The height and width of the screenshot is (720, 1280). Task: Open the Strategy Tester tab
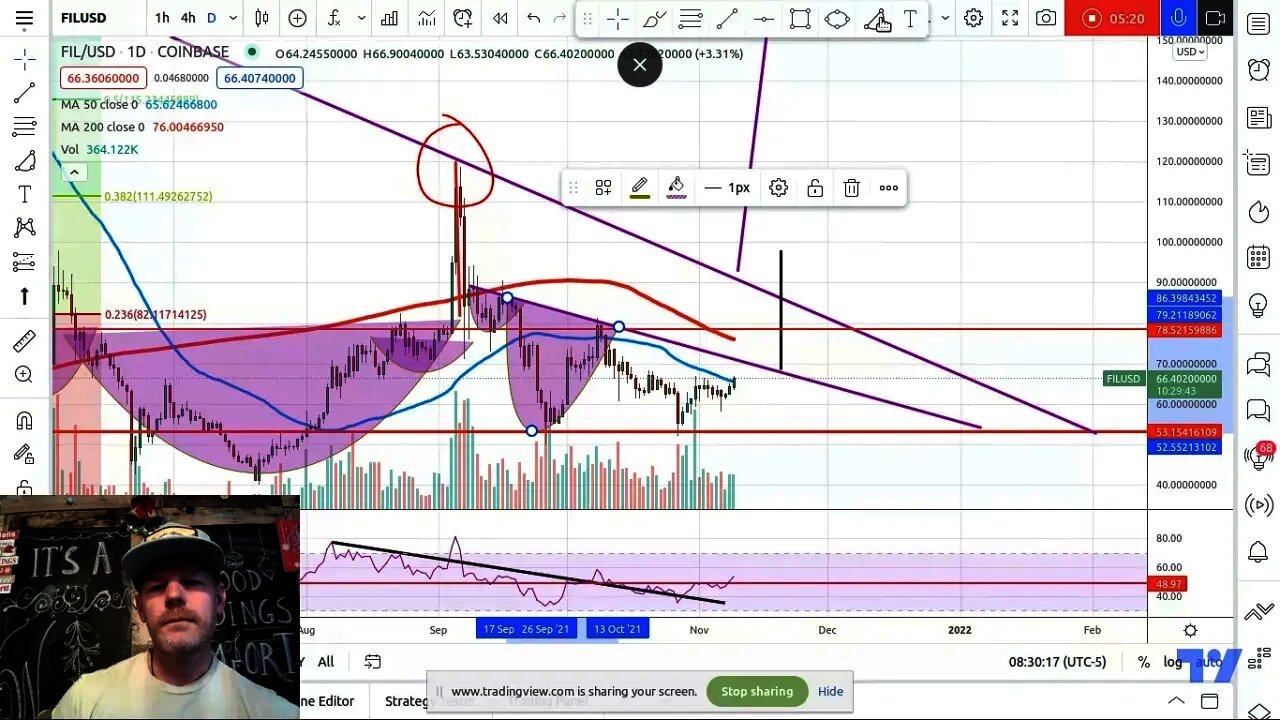point(430,701)
